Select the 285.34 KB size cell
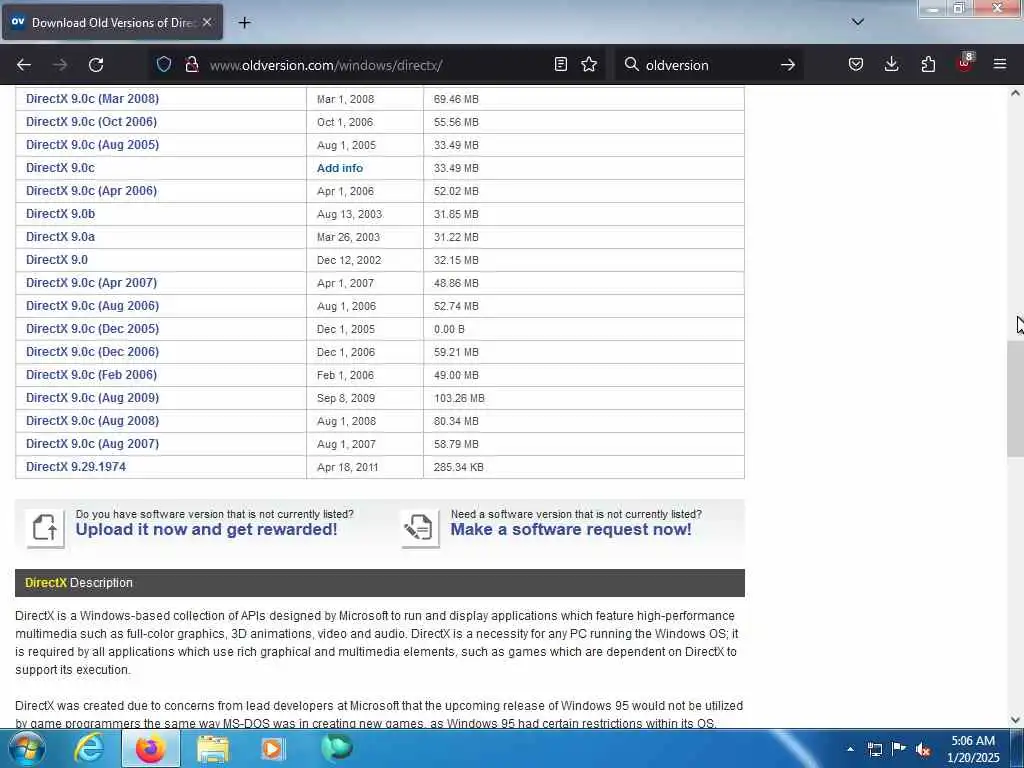This screenshot has height=768, width=1024. (584, 467)
